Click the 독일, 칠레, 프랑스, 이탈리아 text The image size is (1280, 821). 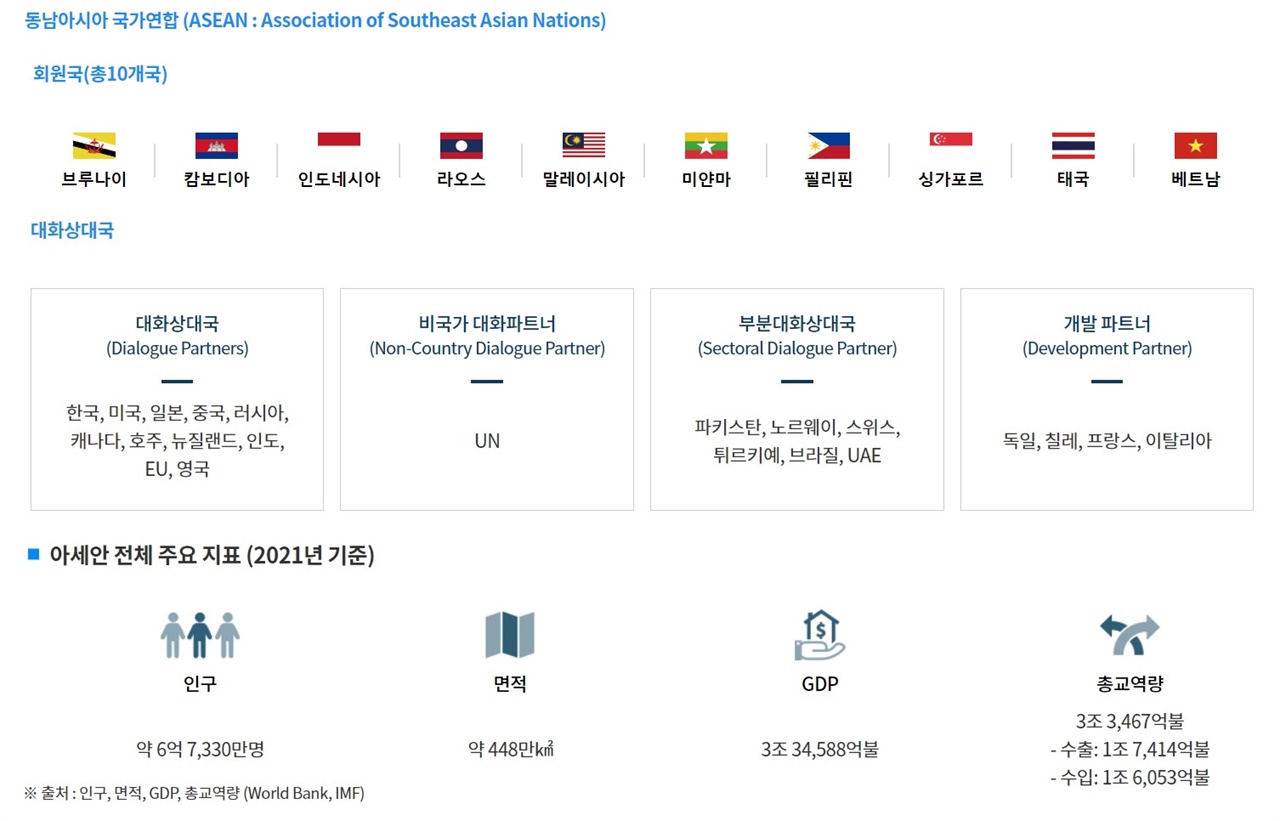1107,441
